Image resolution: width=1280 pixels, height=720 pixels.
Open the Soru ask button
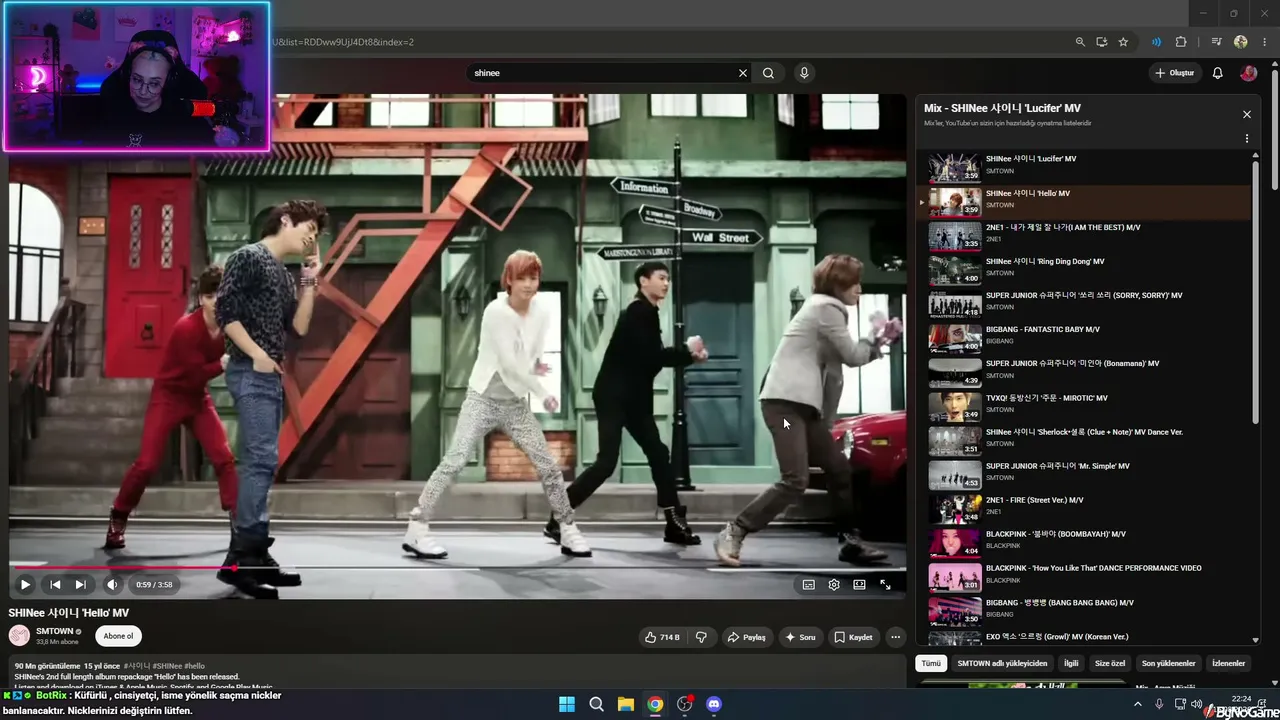(x=800, y=637)
